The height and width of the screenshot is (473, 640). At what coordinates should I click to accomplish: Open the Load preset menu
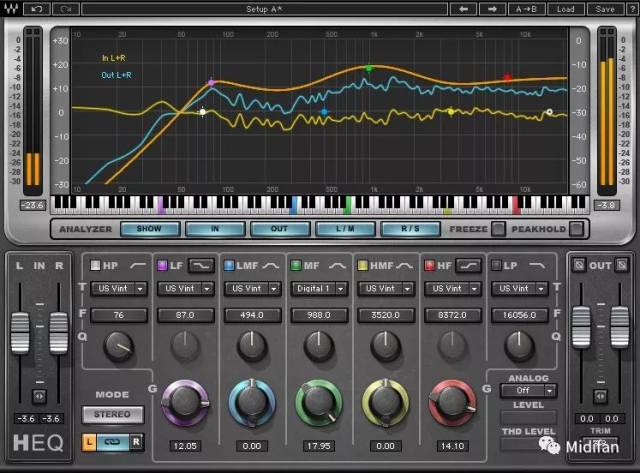click(x=565, y=9)
